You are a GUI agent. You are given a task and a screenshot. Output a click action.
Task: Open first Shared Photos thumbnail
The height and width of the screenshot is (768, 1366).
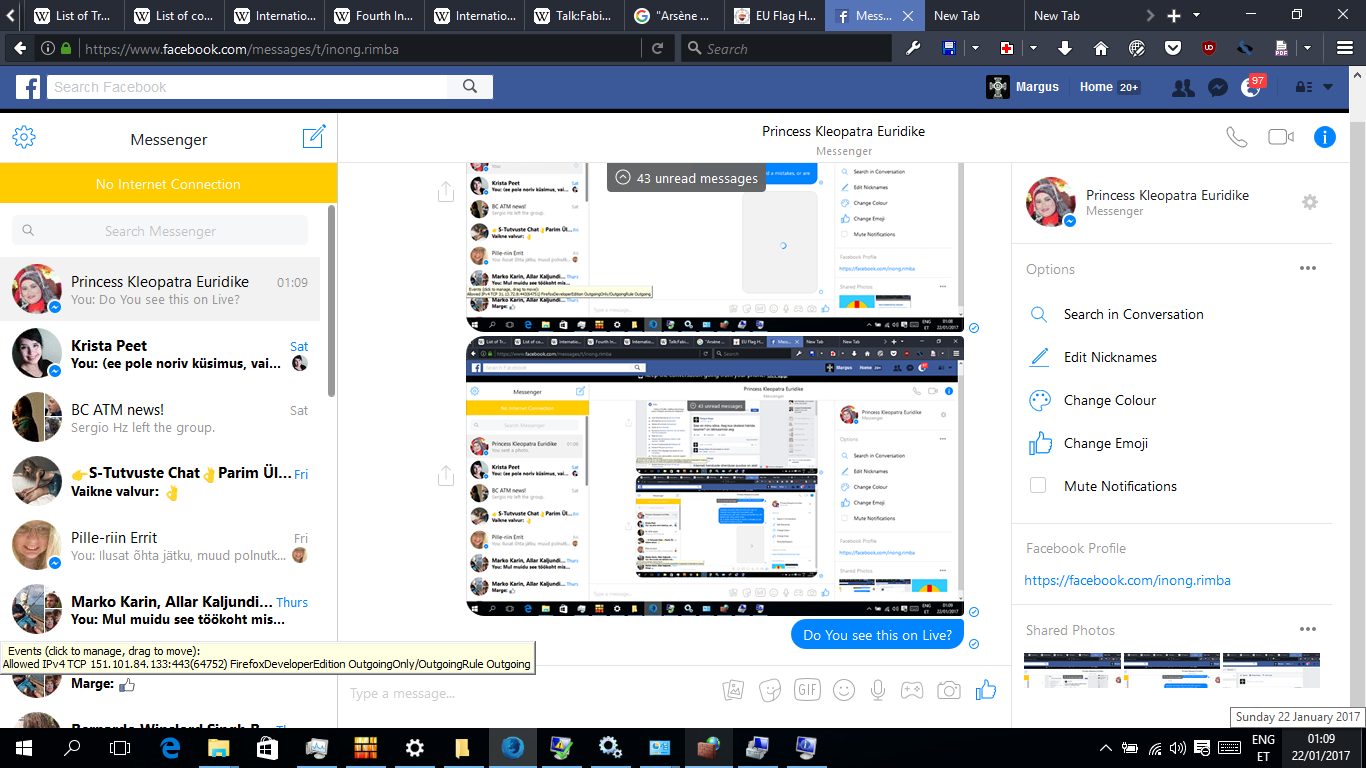coord(1072,671)
